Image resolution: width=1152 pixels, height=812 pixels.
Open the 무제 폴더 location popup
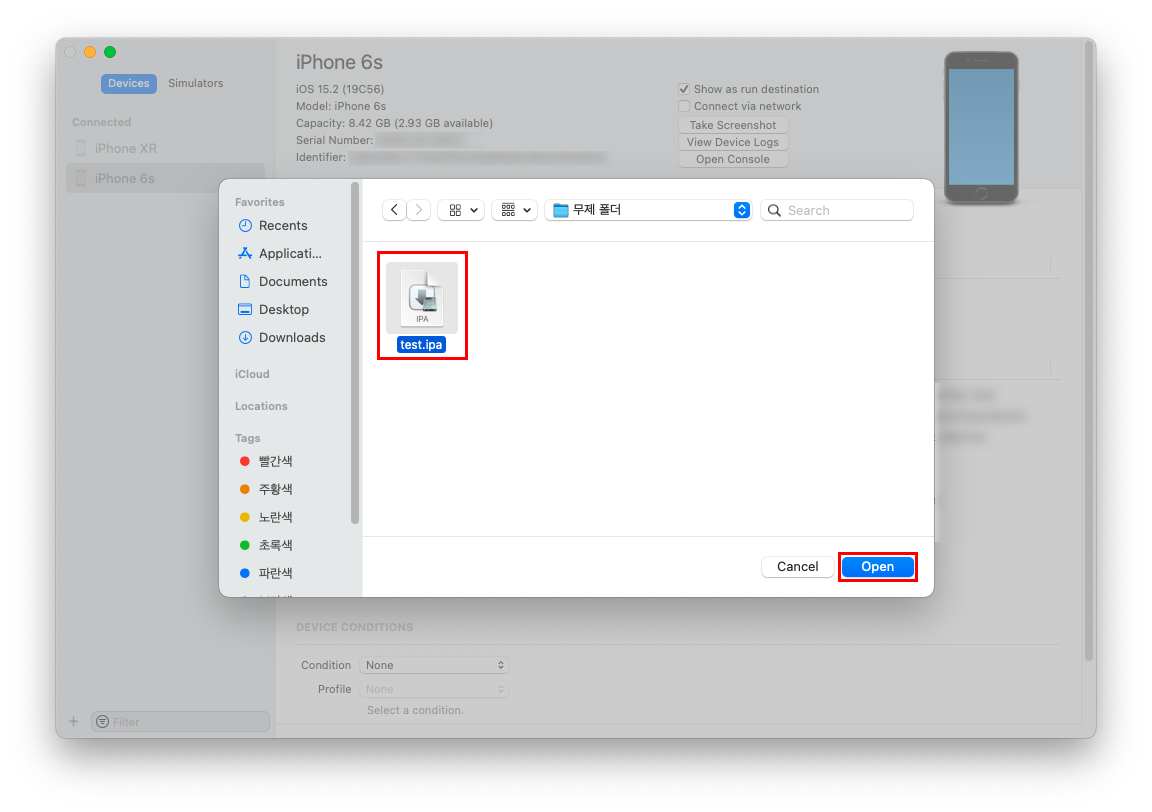648,210
